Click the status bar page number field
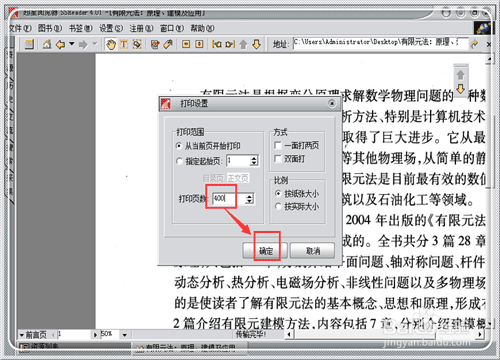500x360 pixels. (74, 334)
